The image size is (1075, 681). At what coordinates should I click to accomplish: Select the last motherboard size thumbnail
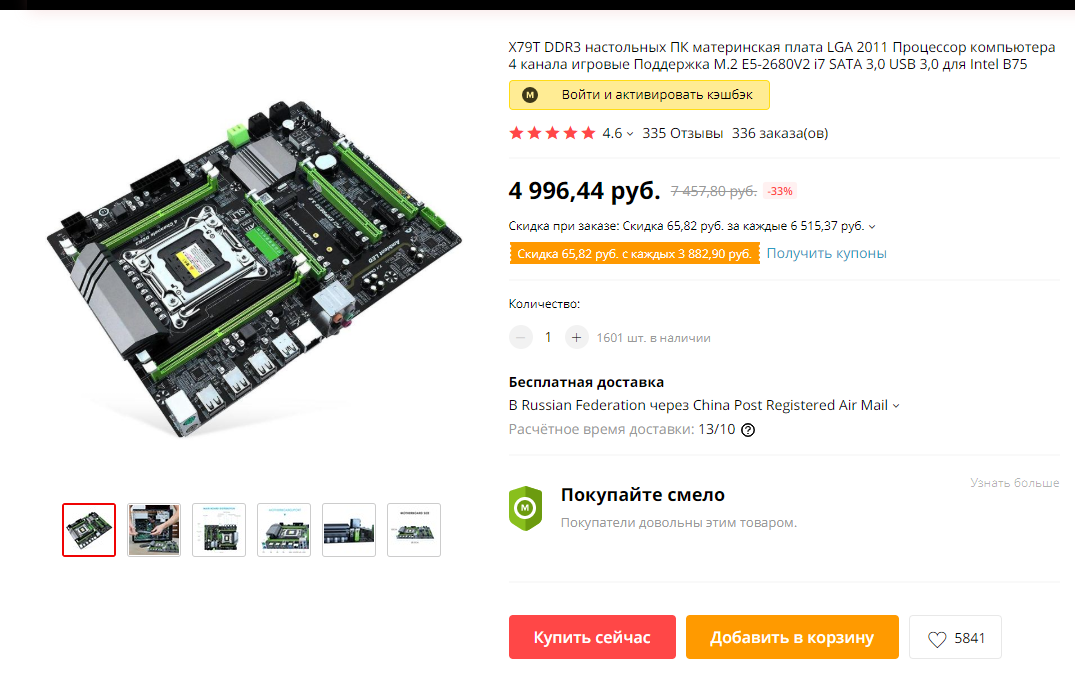tap(413, 529)
